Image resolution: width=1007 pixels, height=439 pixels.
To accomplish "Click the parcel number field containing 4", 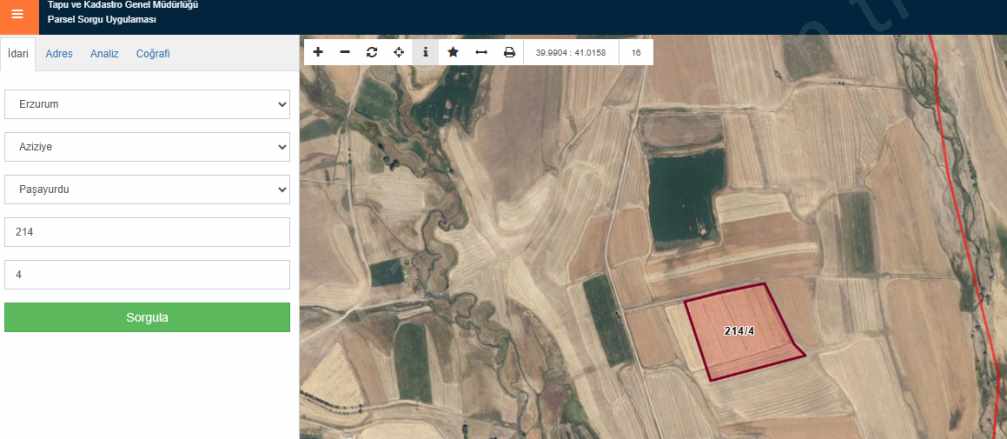I will coord(147,274).
